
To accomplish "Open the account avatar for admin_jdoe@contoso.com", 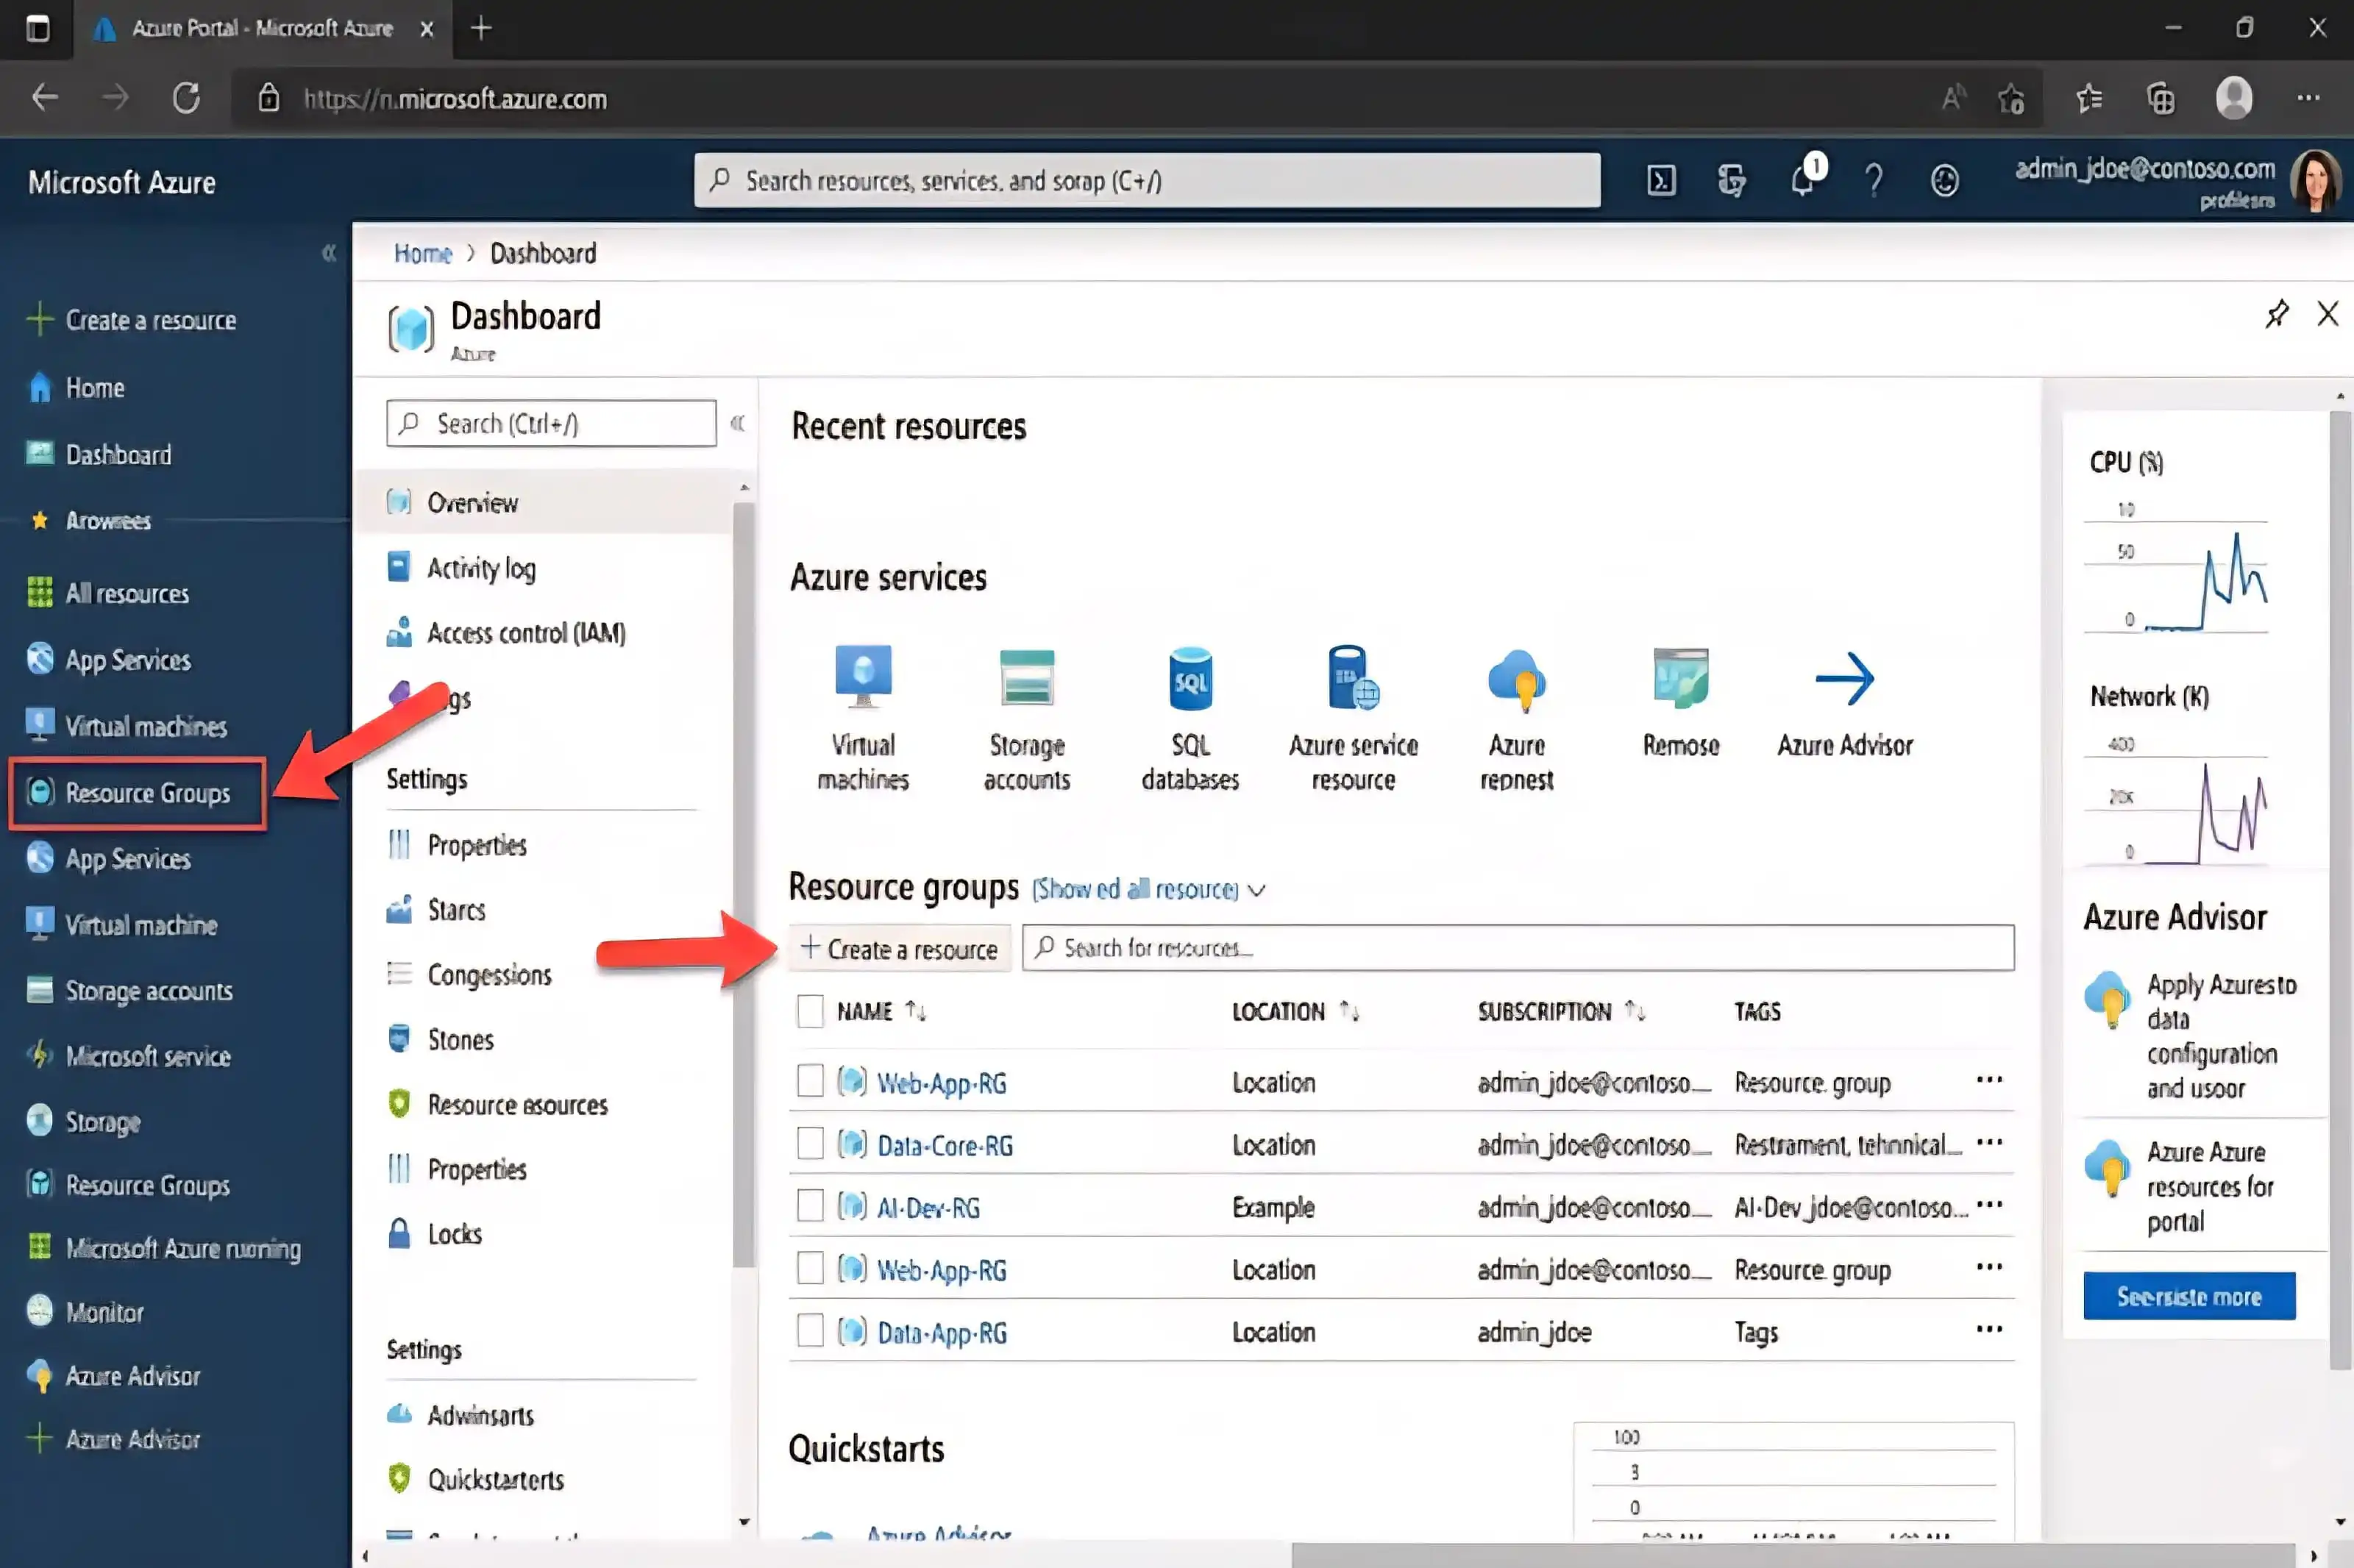I will [x=2316, y=181].
